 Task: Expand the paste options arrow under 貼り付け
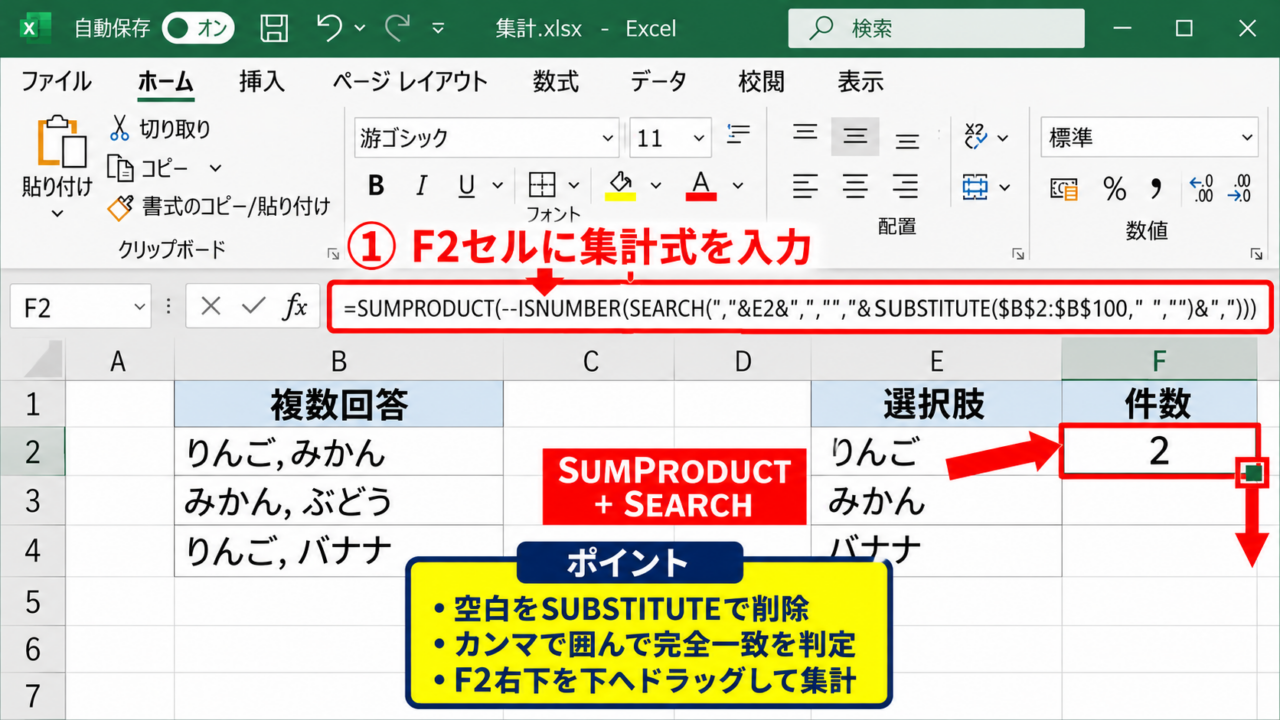pos(57,212)
